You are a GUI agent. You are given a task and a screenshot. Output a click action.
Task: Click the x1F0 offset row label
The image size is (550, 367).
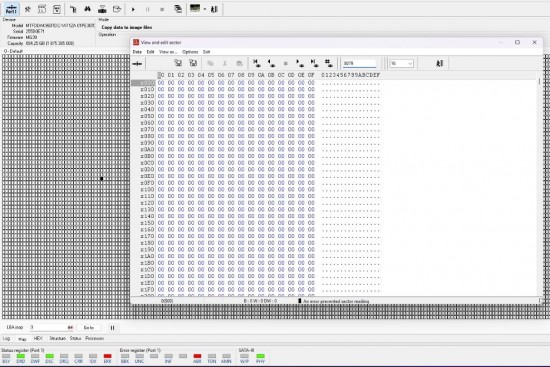[147, 289]
